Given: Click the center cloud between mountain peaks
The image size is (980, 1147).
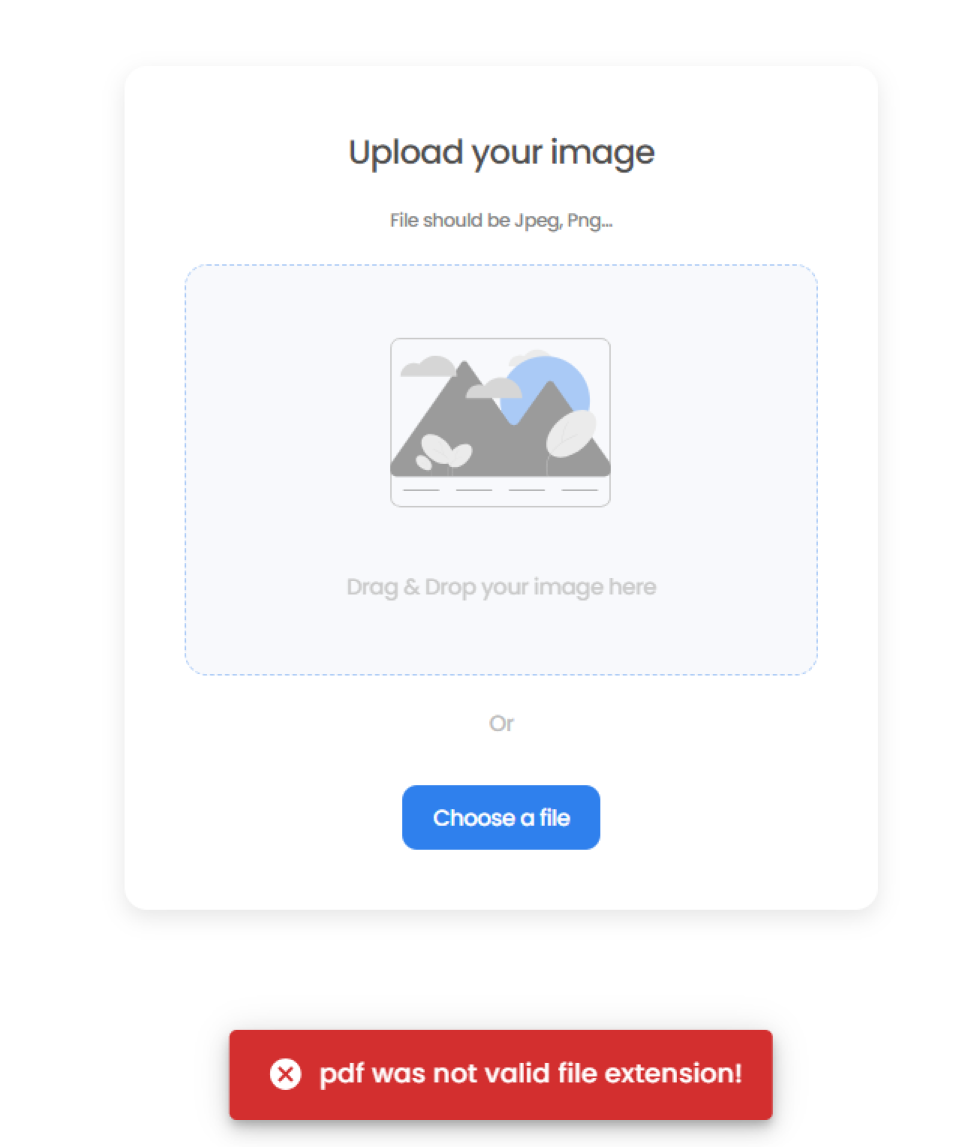Looking at the screenshot, I should (494, 388).
